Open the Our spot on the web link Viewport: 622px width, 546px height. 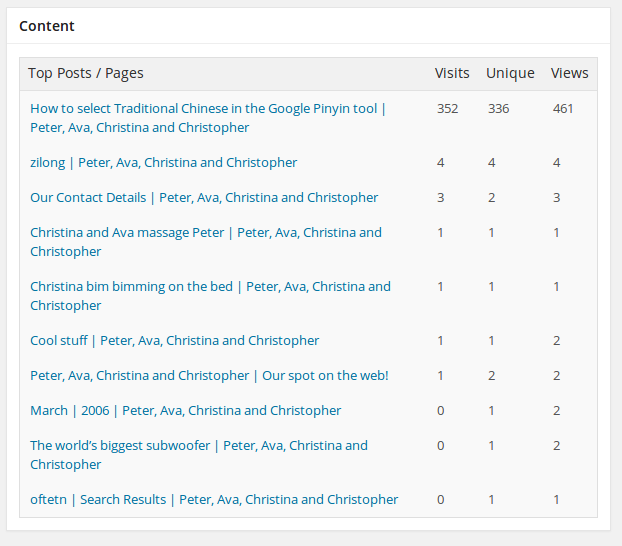pyautogui.click(x=209, y=375)
